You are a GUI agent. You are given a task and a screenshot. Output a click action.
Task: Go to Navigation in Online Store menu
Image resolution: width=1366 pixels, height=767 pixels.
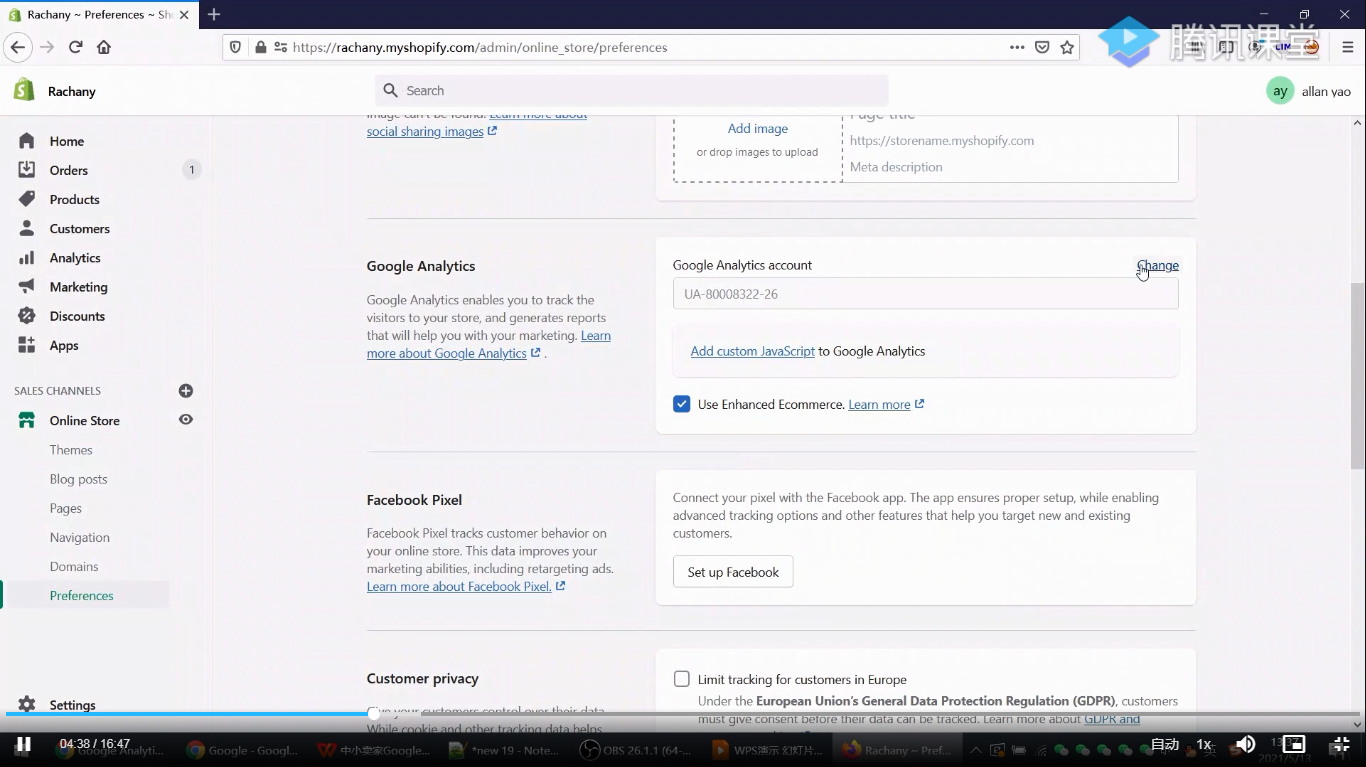point(80,537)
